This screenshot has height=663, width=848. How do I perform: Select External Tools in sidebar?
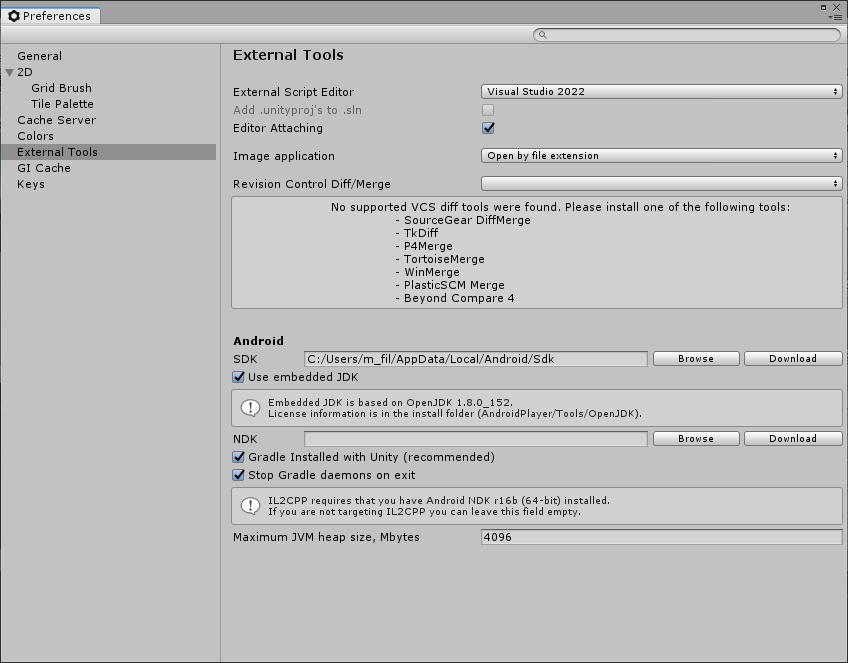108,152
